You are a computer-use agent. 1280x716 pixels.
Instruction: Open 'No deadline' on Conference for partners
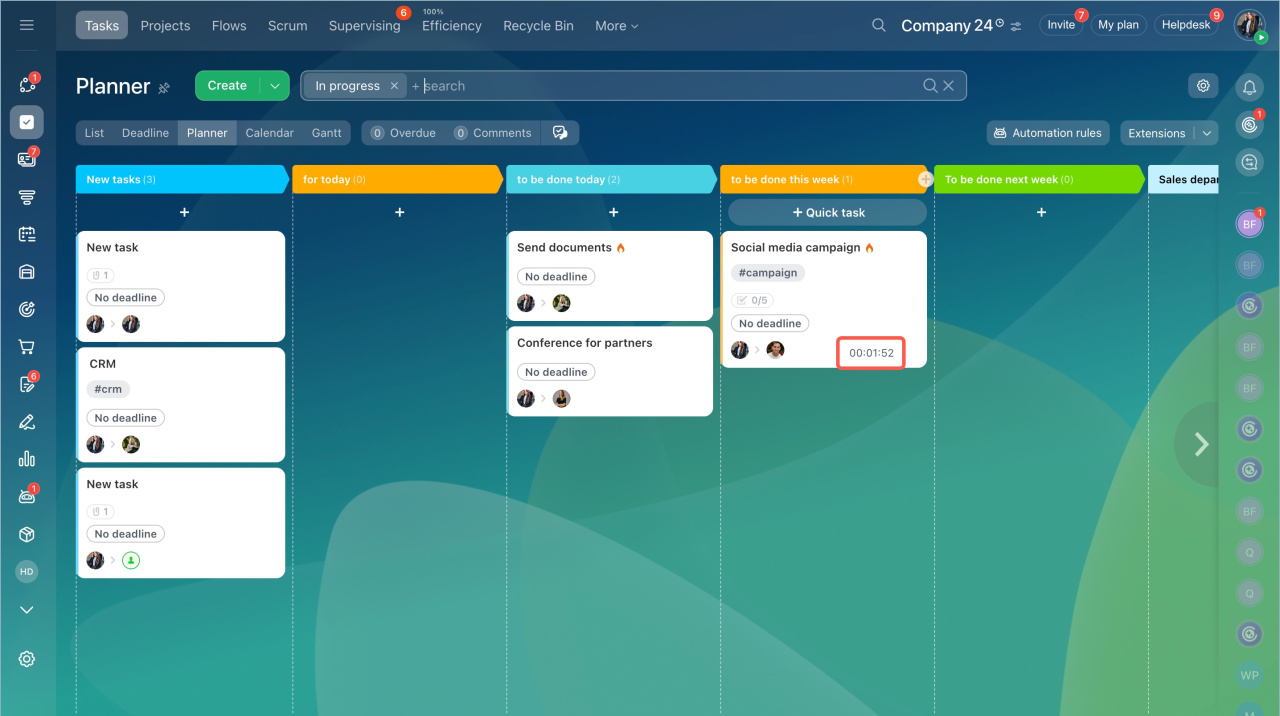click(x=556, y=372)
